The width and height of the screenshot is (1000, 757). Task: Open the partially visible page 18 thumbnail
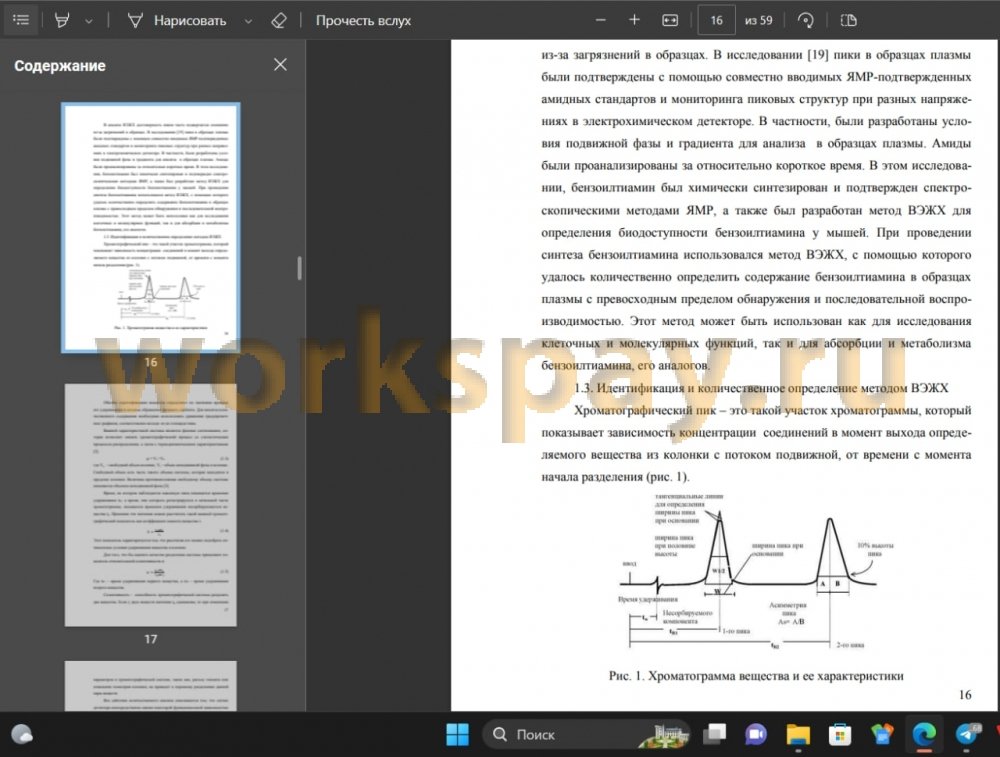tap(151, 686)
